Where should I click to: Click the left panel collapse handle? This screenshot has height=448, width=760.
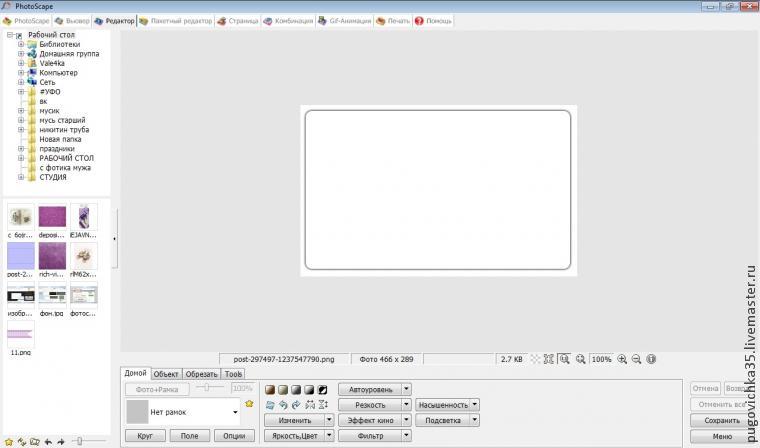pos(115,238)
